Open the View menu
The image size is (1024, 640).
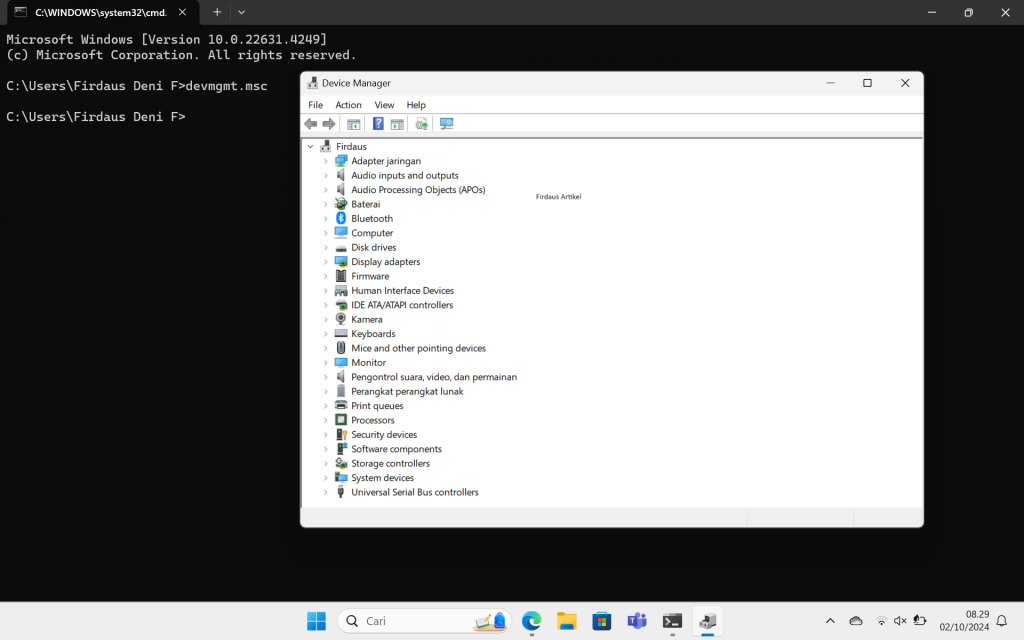pos(384,105)
